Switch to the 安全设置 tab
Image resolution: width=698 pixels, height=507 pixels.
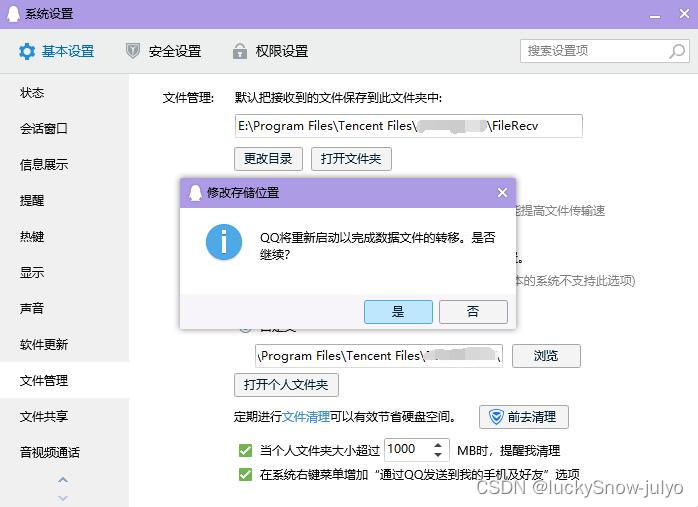pyautogui.click(x=163, y=51)
